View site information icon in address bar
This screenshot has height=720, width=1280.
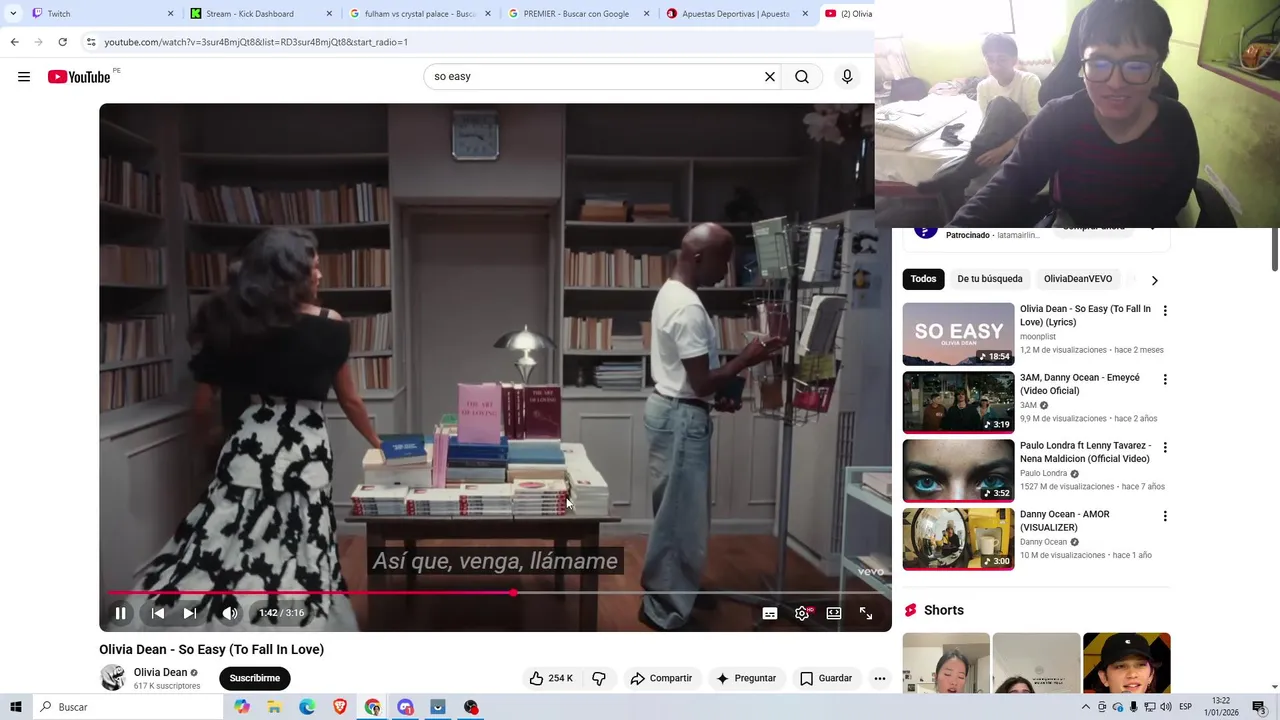tap(91, 42)
